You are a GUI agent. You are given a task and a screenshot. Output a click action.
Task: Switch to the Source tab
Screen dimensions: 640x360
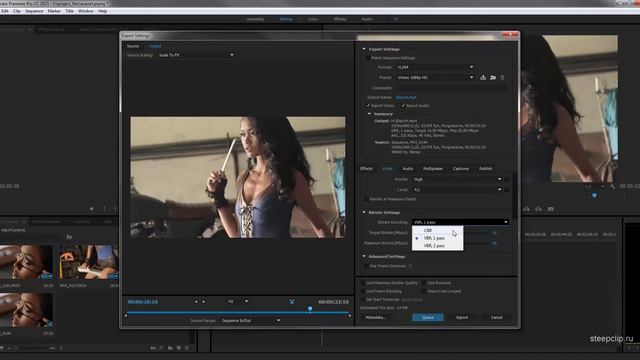[133, 46]
